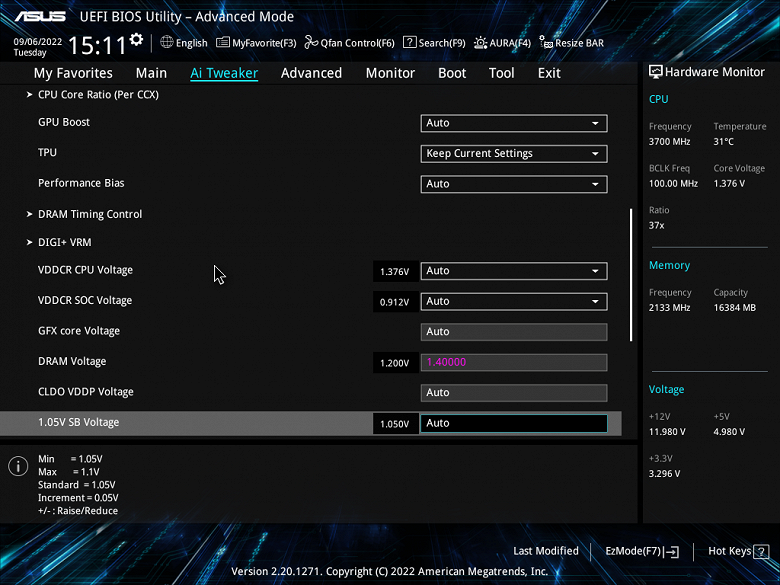This screenshot has height=585, width=780.
Task: Click the 37x ratio value
Action: coord(657,225)
